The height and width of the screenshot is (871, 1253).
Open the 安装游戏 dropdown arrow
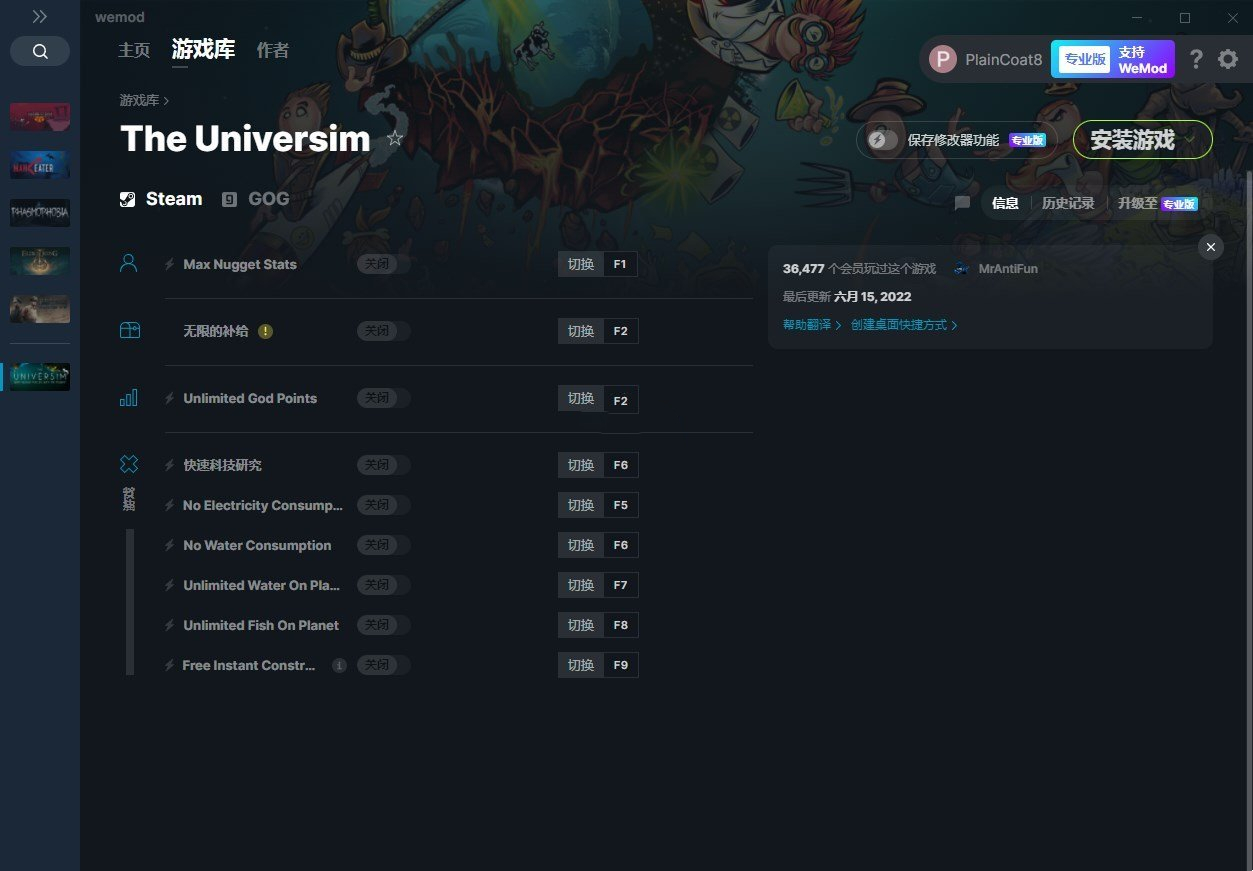point(1190,140)
